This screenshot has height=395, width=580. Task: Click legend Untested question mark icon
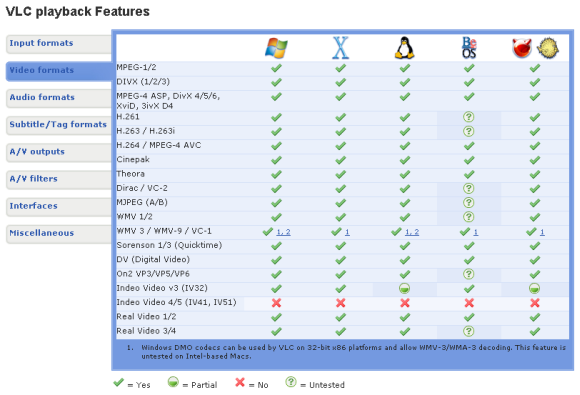291,382
